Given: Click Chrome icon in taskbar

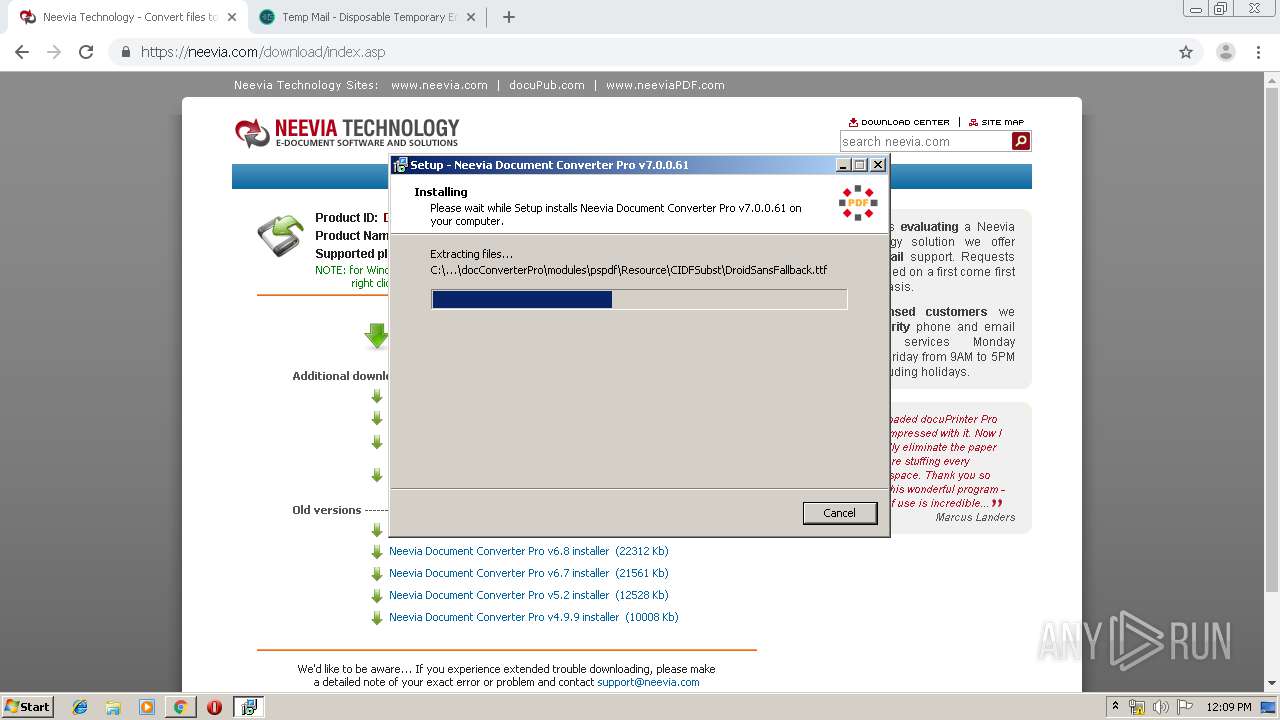Looking at the screenshot, I should coord(180,707).
